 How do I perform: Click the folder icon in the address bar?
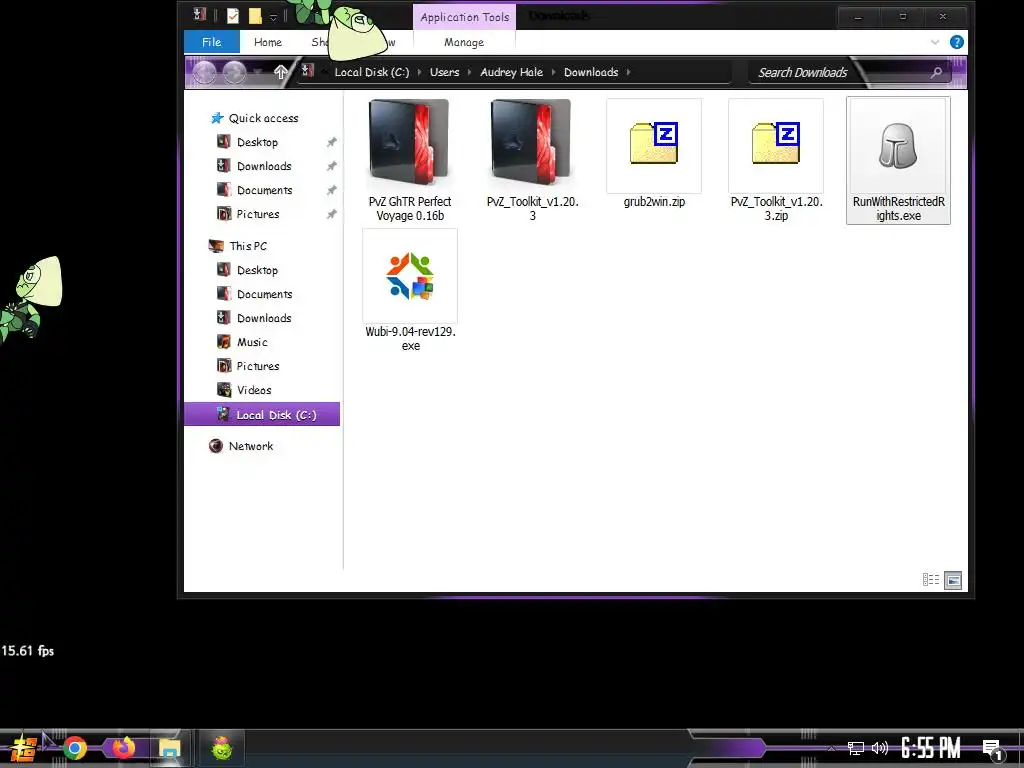tap(308, 71)
